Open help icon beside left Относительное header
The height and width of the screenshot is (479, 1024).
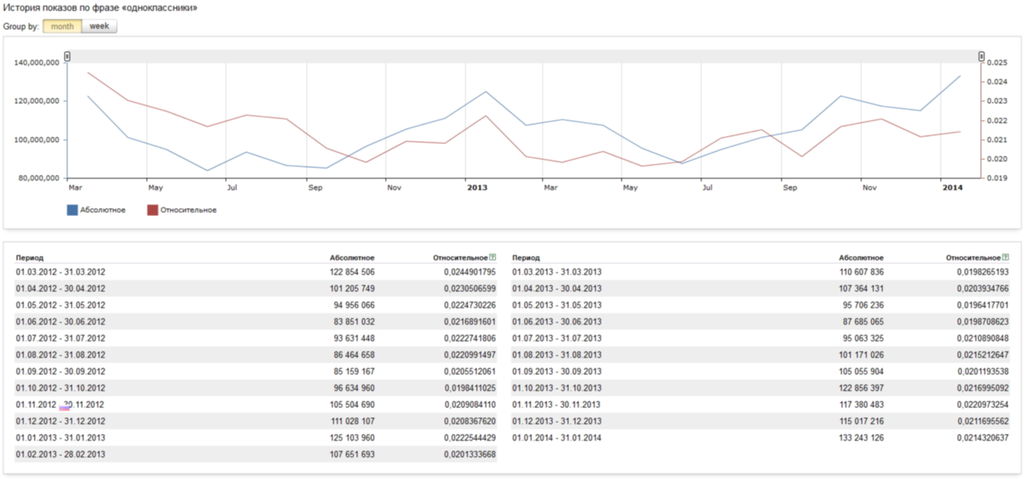pyautogui.click(x=493, y=257)
